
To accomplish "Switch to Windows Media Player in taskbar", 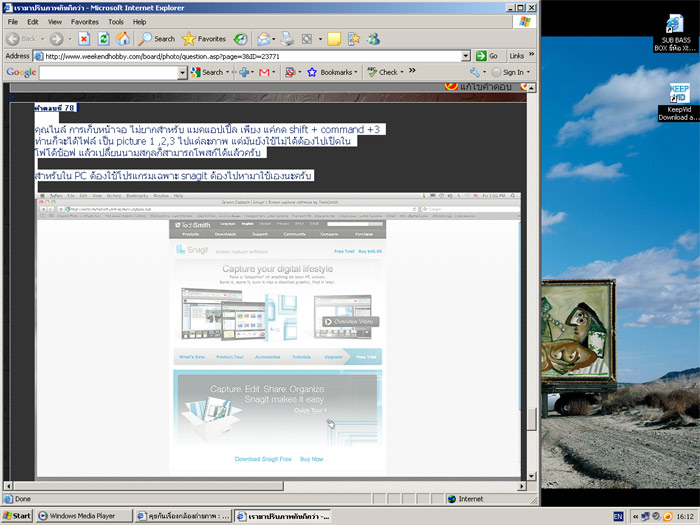I will click(x=81, y=516).
